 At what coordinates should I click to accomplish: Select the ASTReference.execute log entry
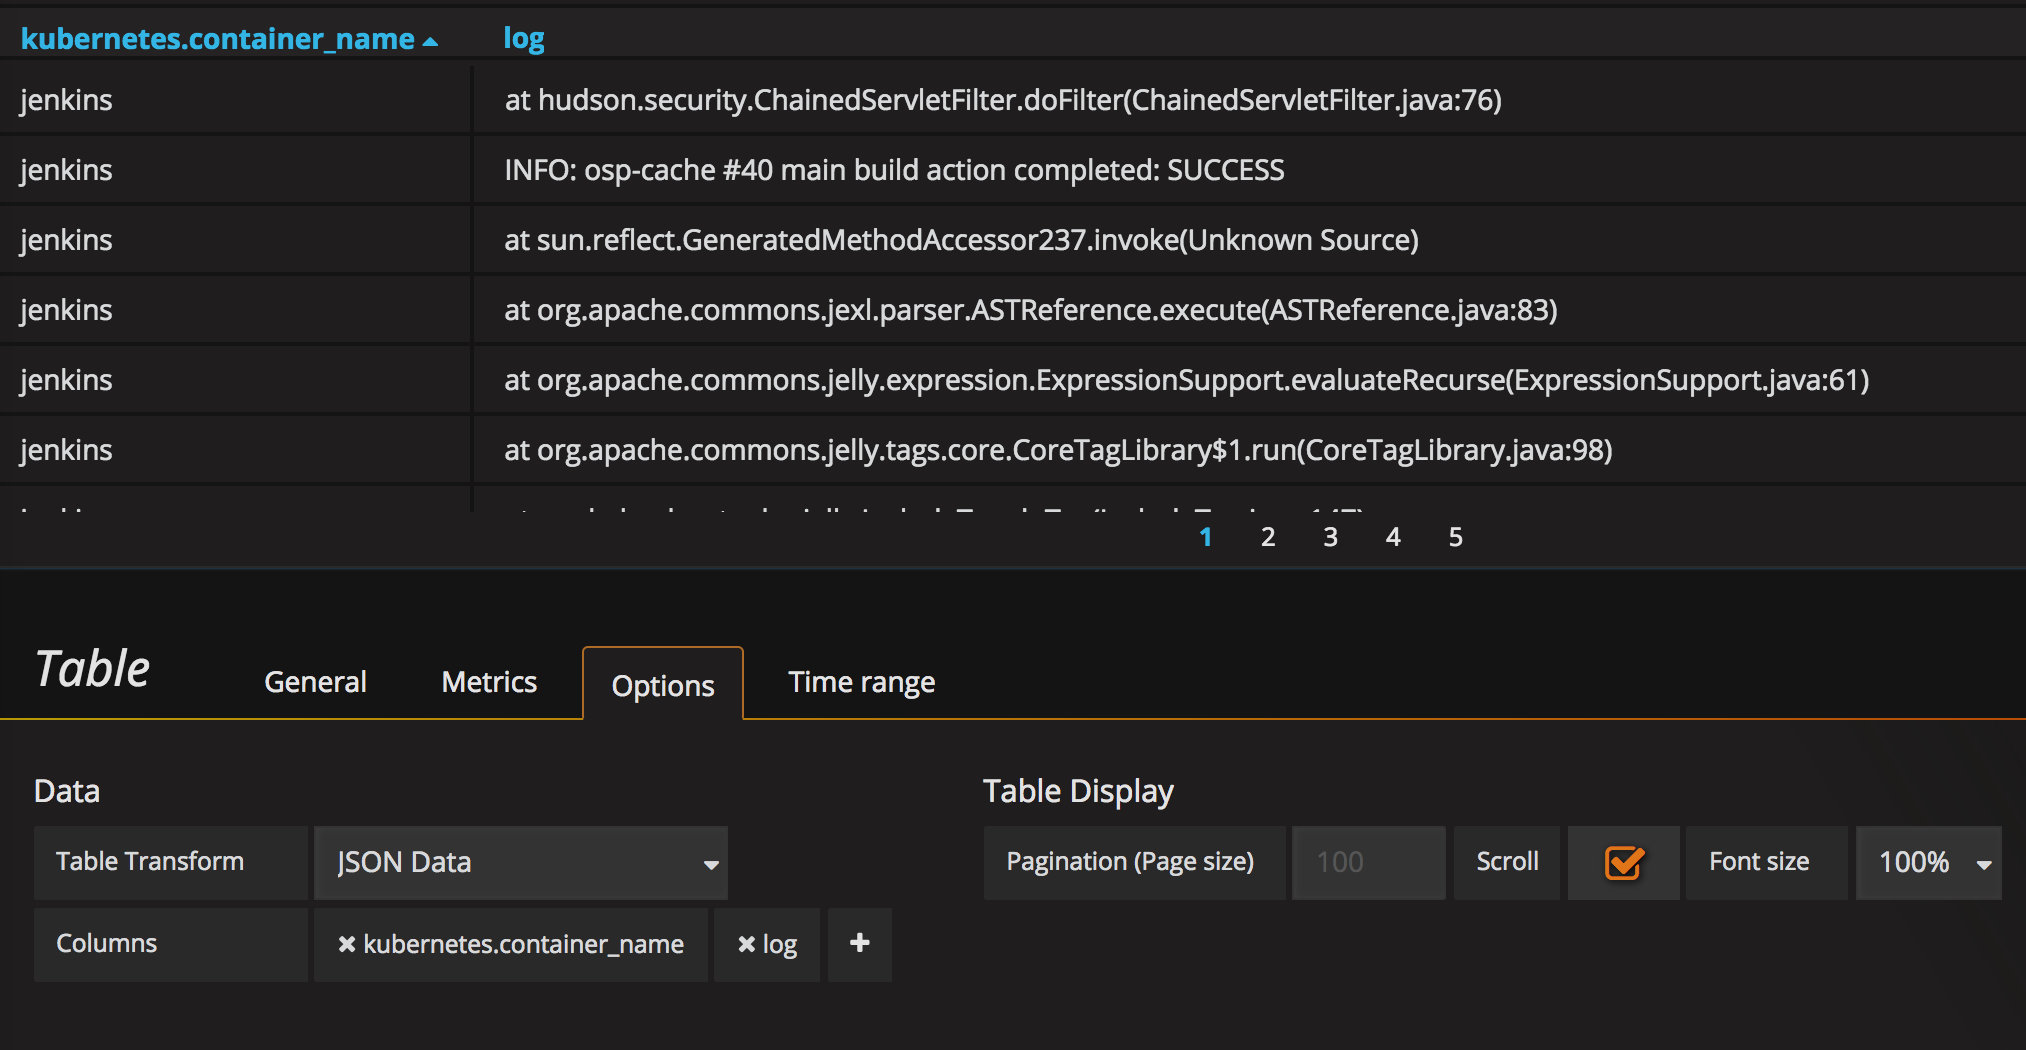tap(1030, 310)
